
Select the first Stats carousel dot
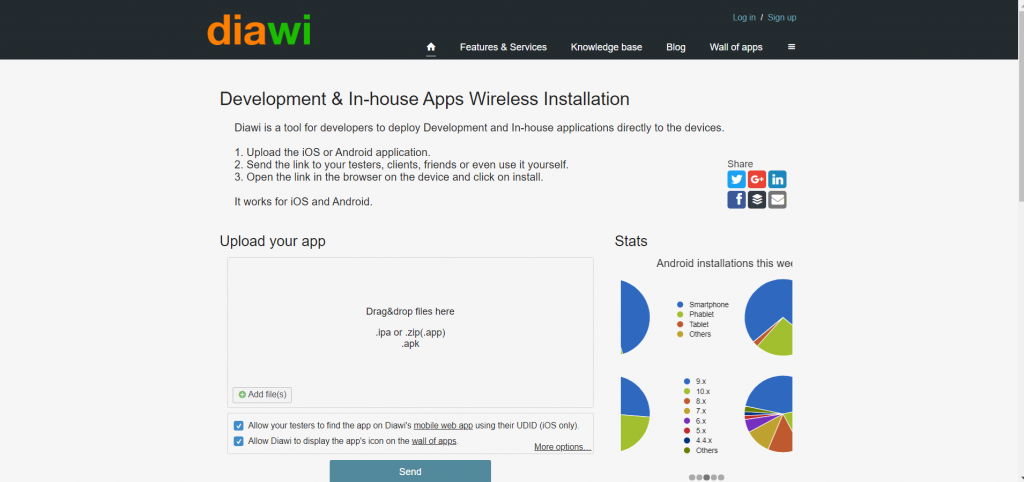692,477
